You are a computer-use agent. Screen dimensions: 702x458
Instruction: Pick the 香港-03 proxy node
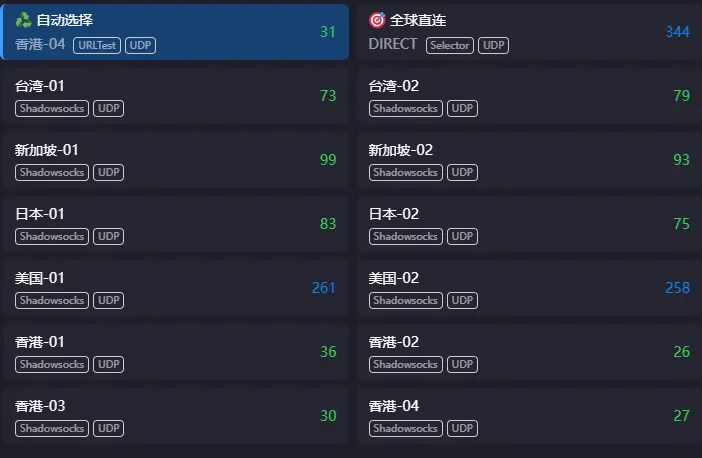click(x=175, y=416)
